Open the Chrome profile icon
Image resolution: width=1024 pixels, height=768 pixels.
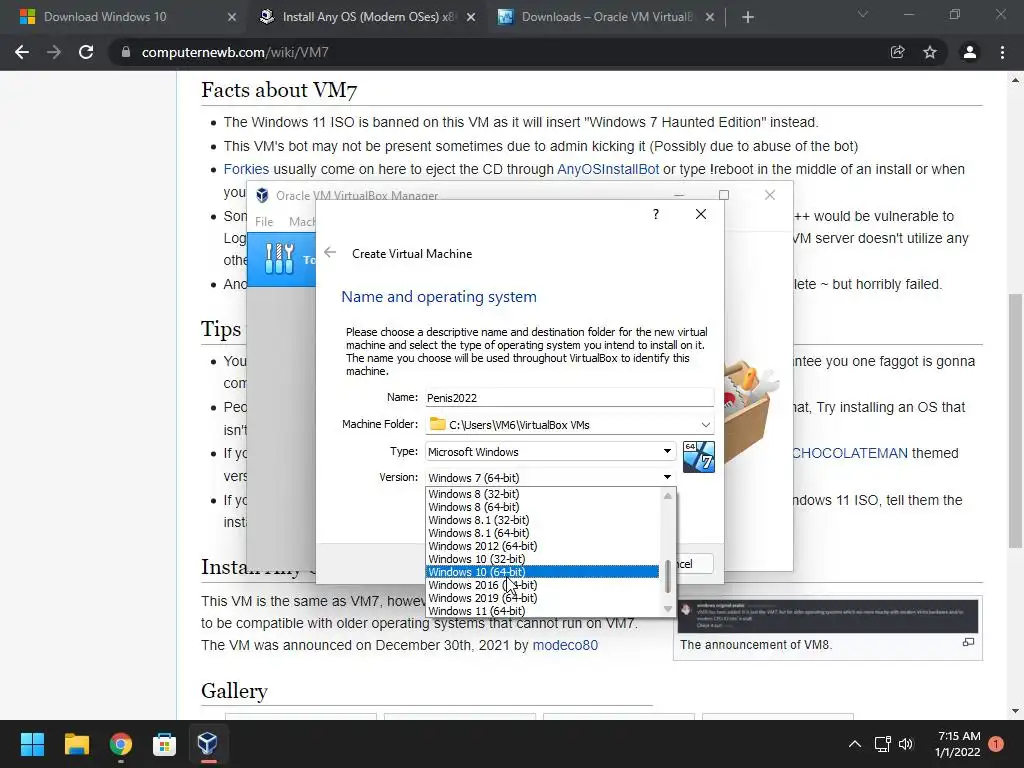coord(970,52)
